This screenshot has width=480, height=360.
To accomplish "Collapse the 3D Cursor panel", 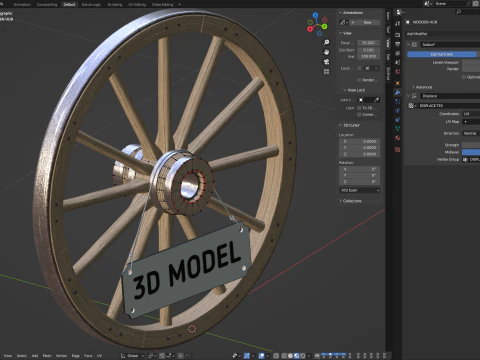I will [x=340, y=125].
